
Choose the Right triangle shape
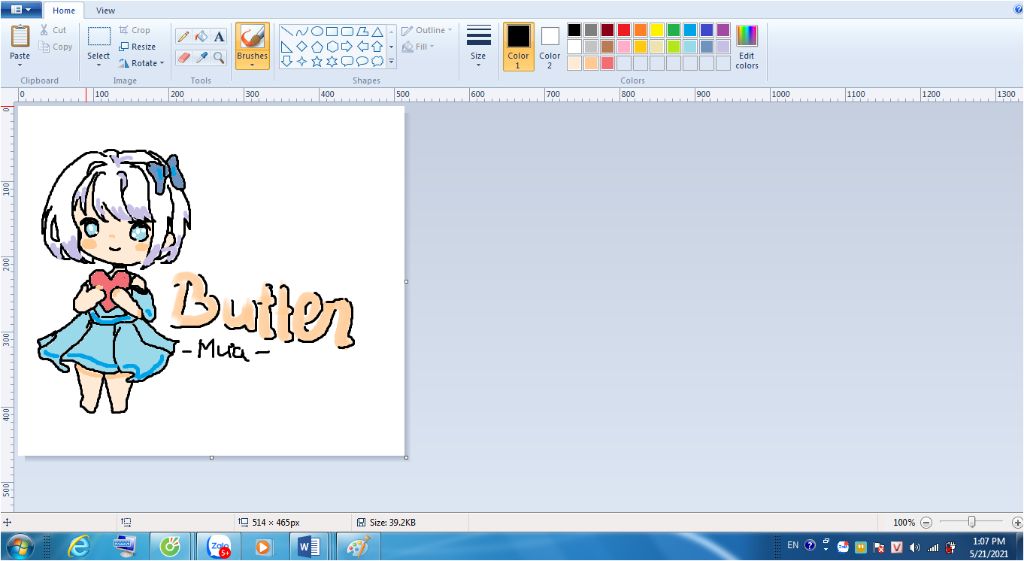[287, 46]
